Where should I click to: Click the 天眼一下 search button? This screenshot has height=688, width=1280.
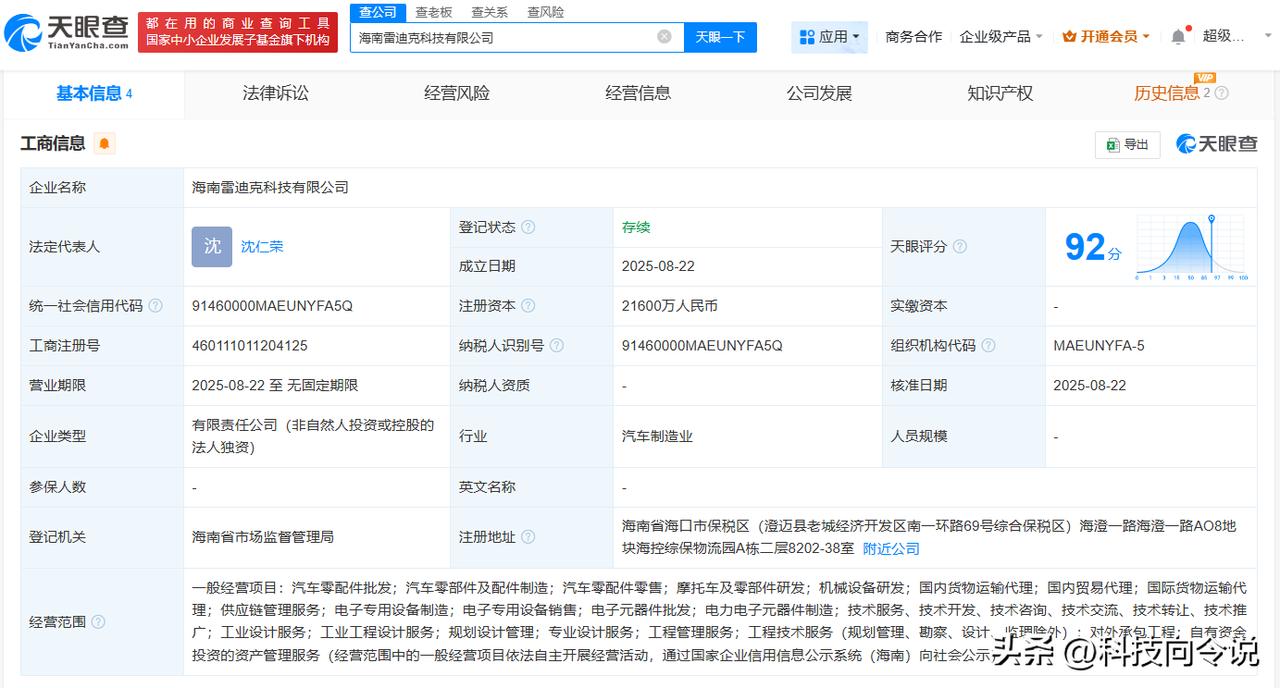[x=720, y=37]
